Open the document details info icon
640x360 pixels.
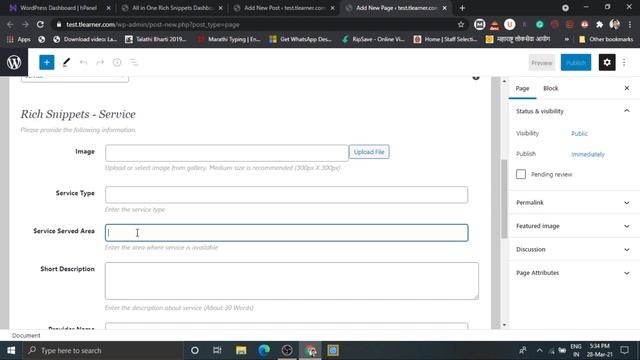[117, 62]
